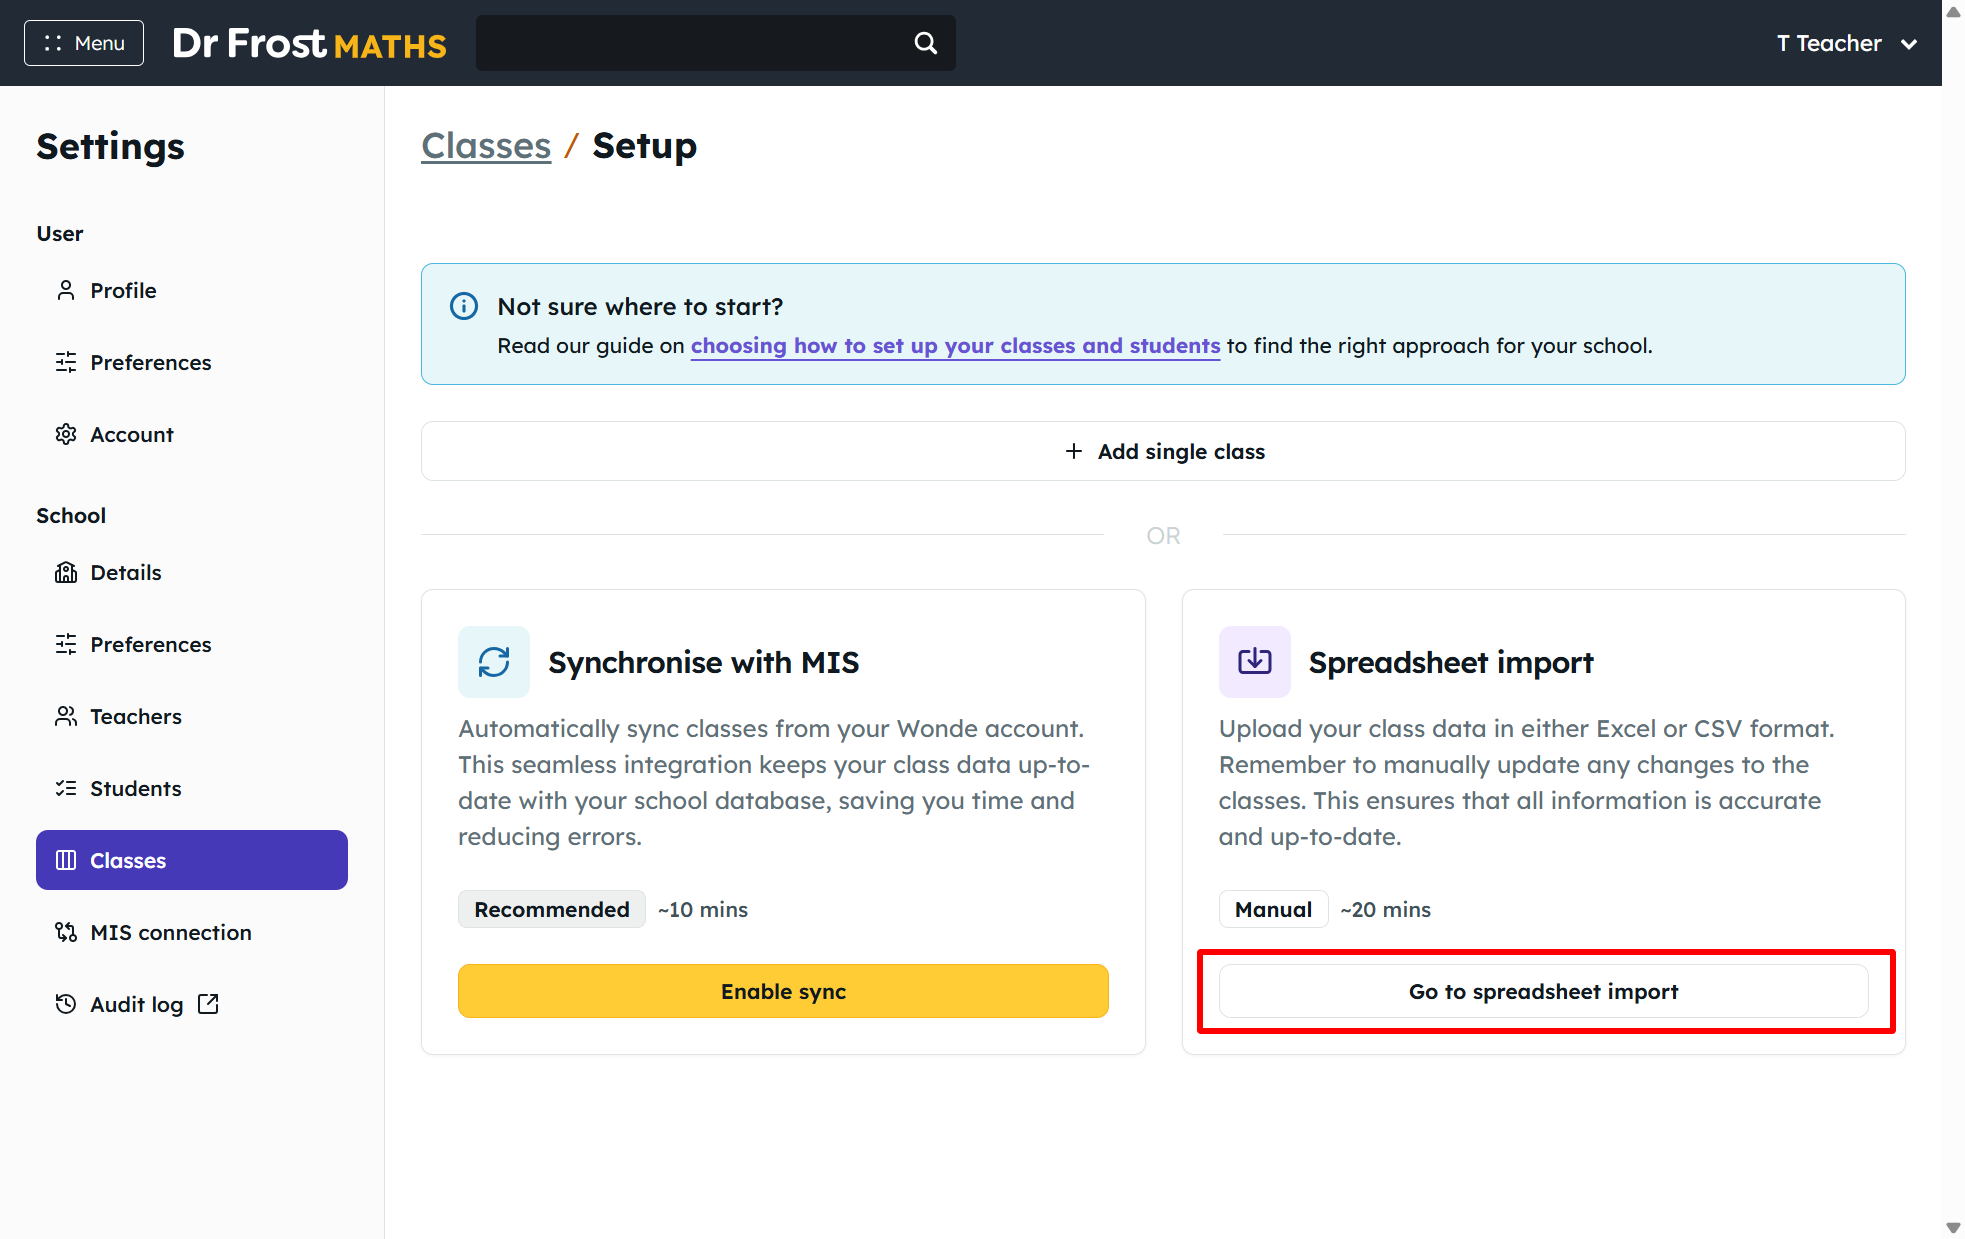Screen dimensions: 1965x1239
Task: Select the highlighted Classes sidebar item
Action: coord(192,860)
